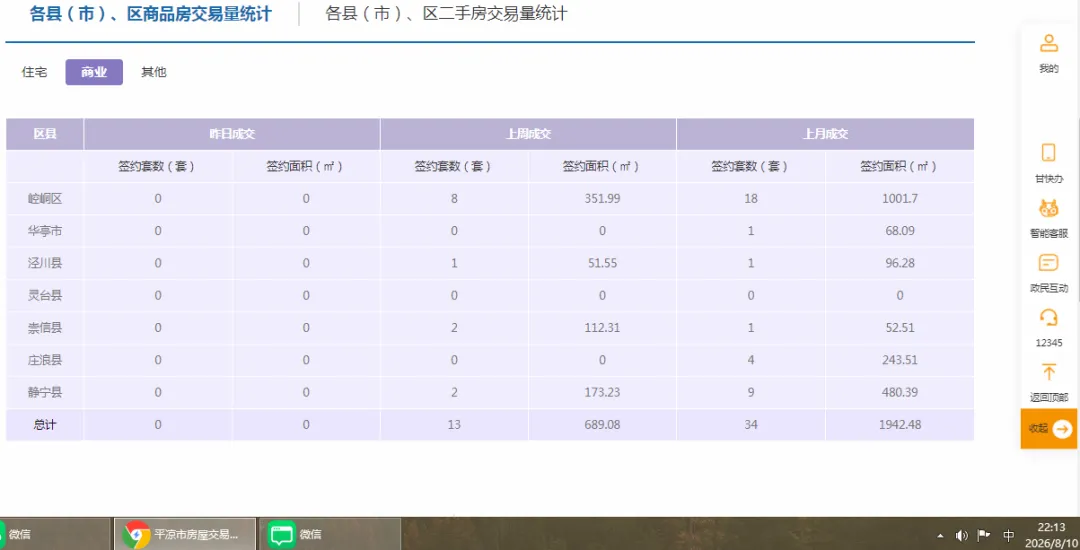Click the 静宁县 row label

pos(45,392)
